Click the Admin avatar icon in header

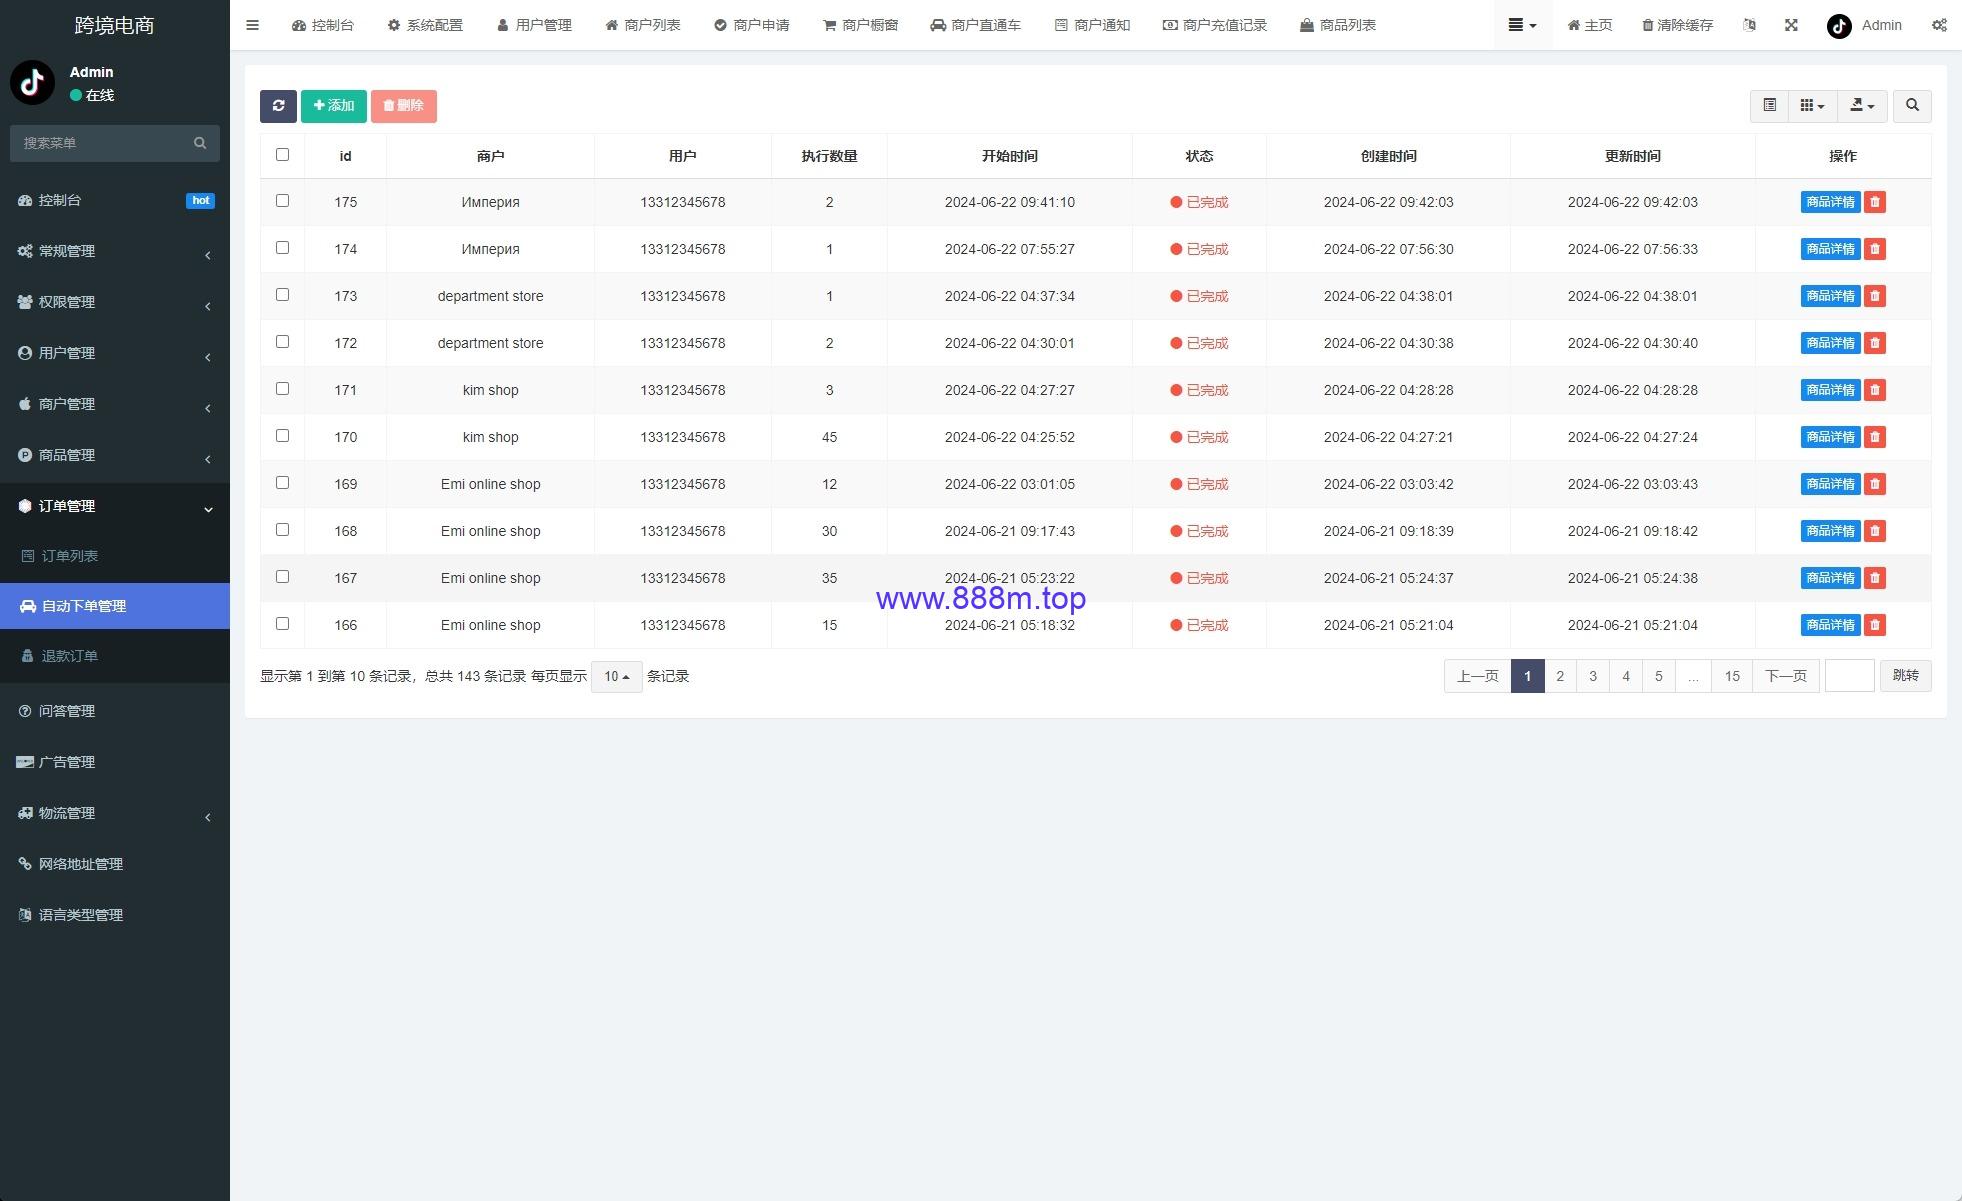click(x=1839, y=26)
